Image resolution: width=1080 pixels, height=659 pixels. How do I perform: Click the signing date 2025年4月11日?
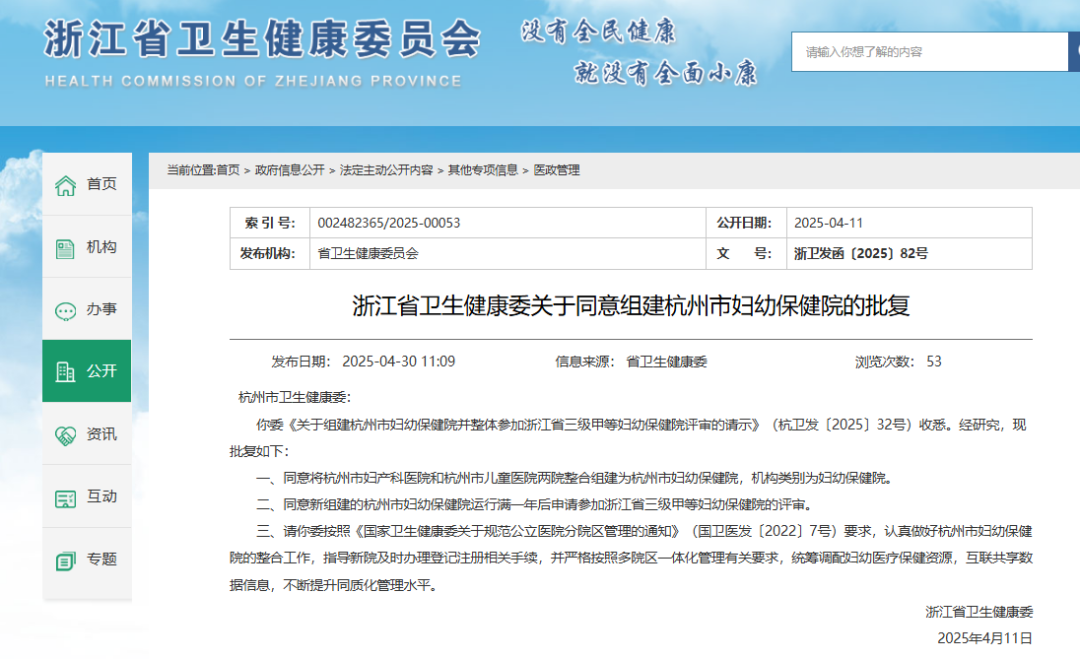[x=985, y=638]
